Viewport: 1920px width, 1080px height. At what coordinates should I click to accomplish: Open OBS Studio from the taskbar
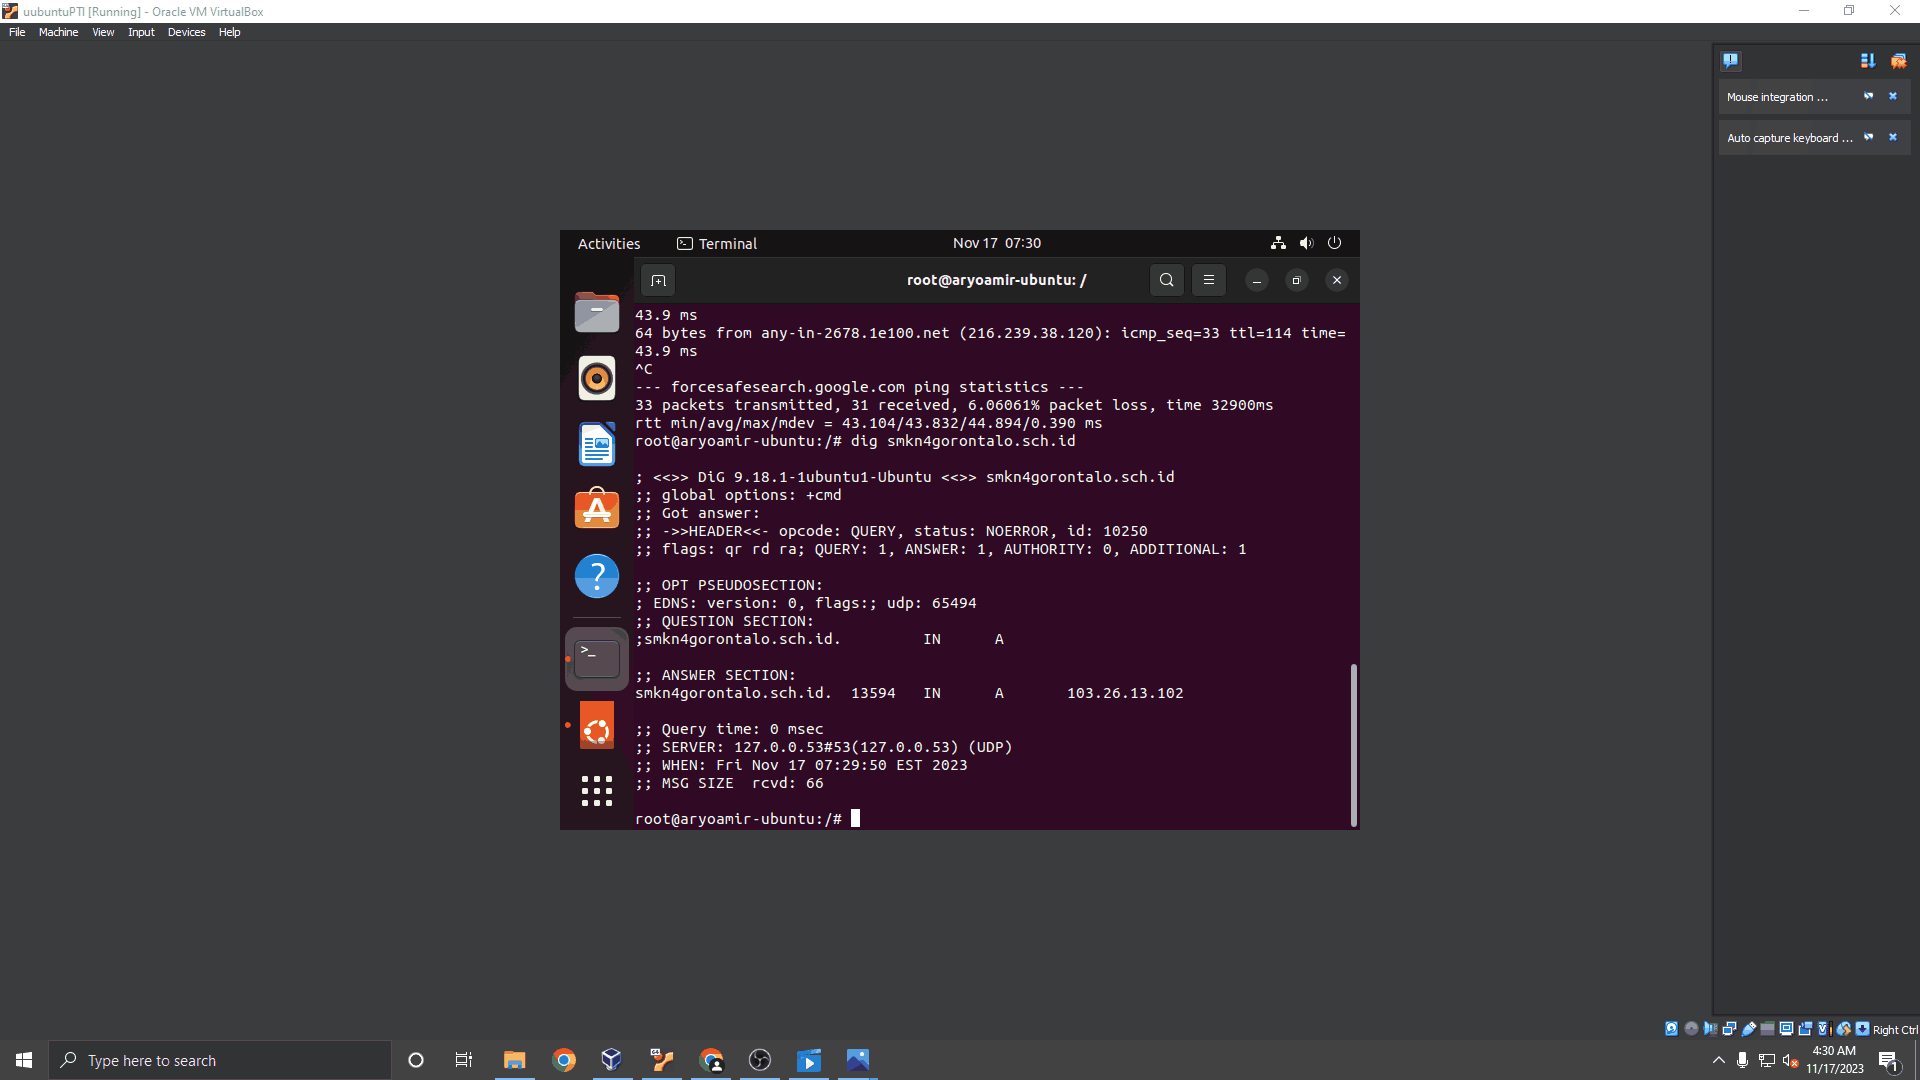(760, 1060)
